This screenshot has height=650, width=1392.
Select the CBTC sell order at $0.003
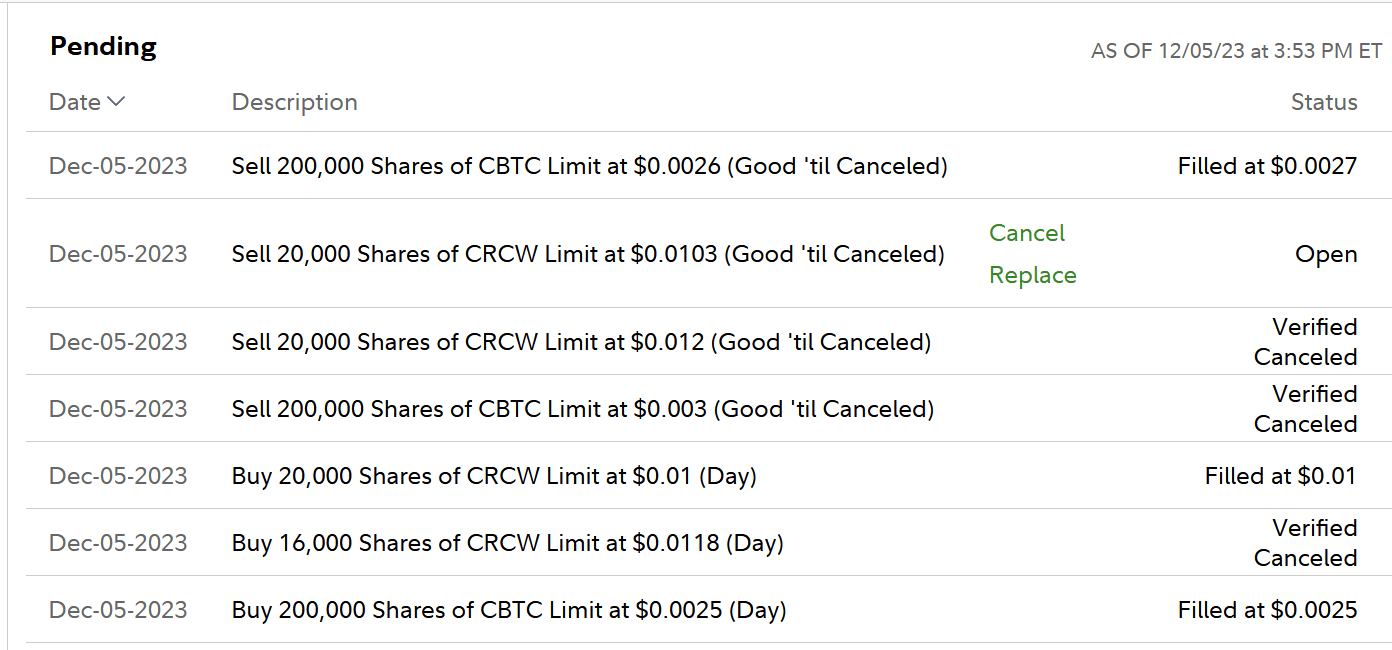(582, 409)
